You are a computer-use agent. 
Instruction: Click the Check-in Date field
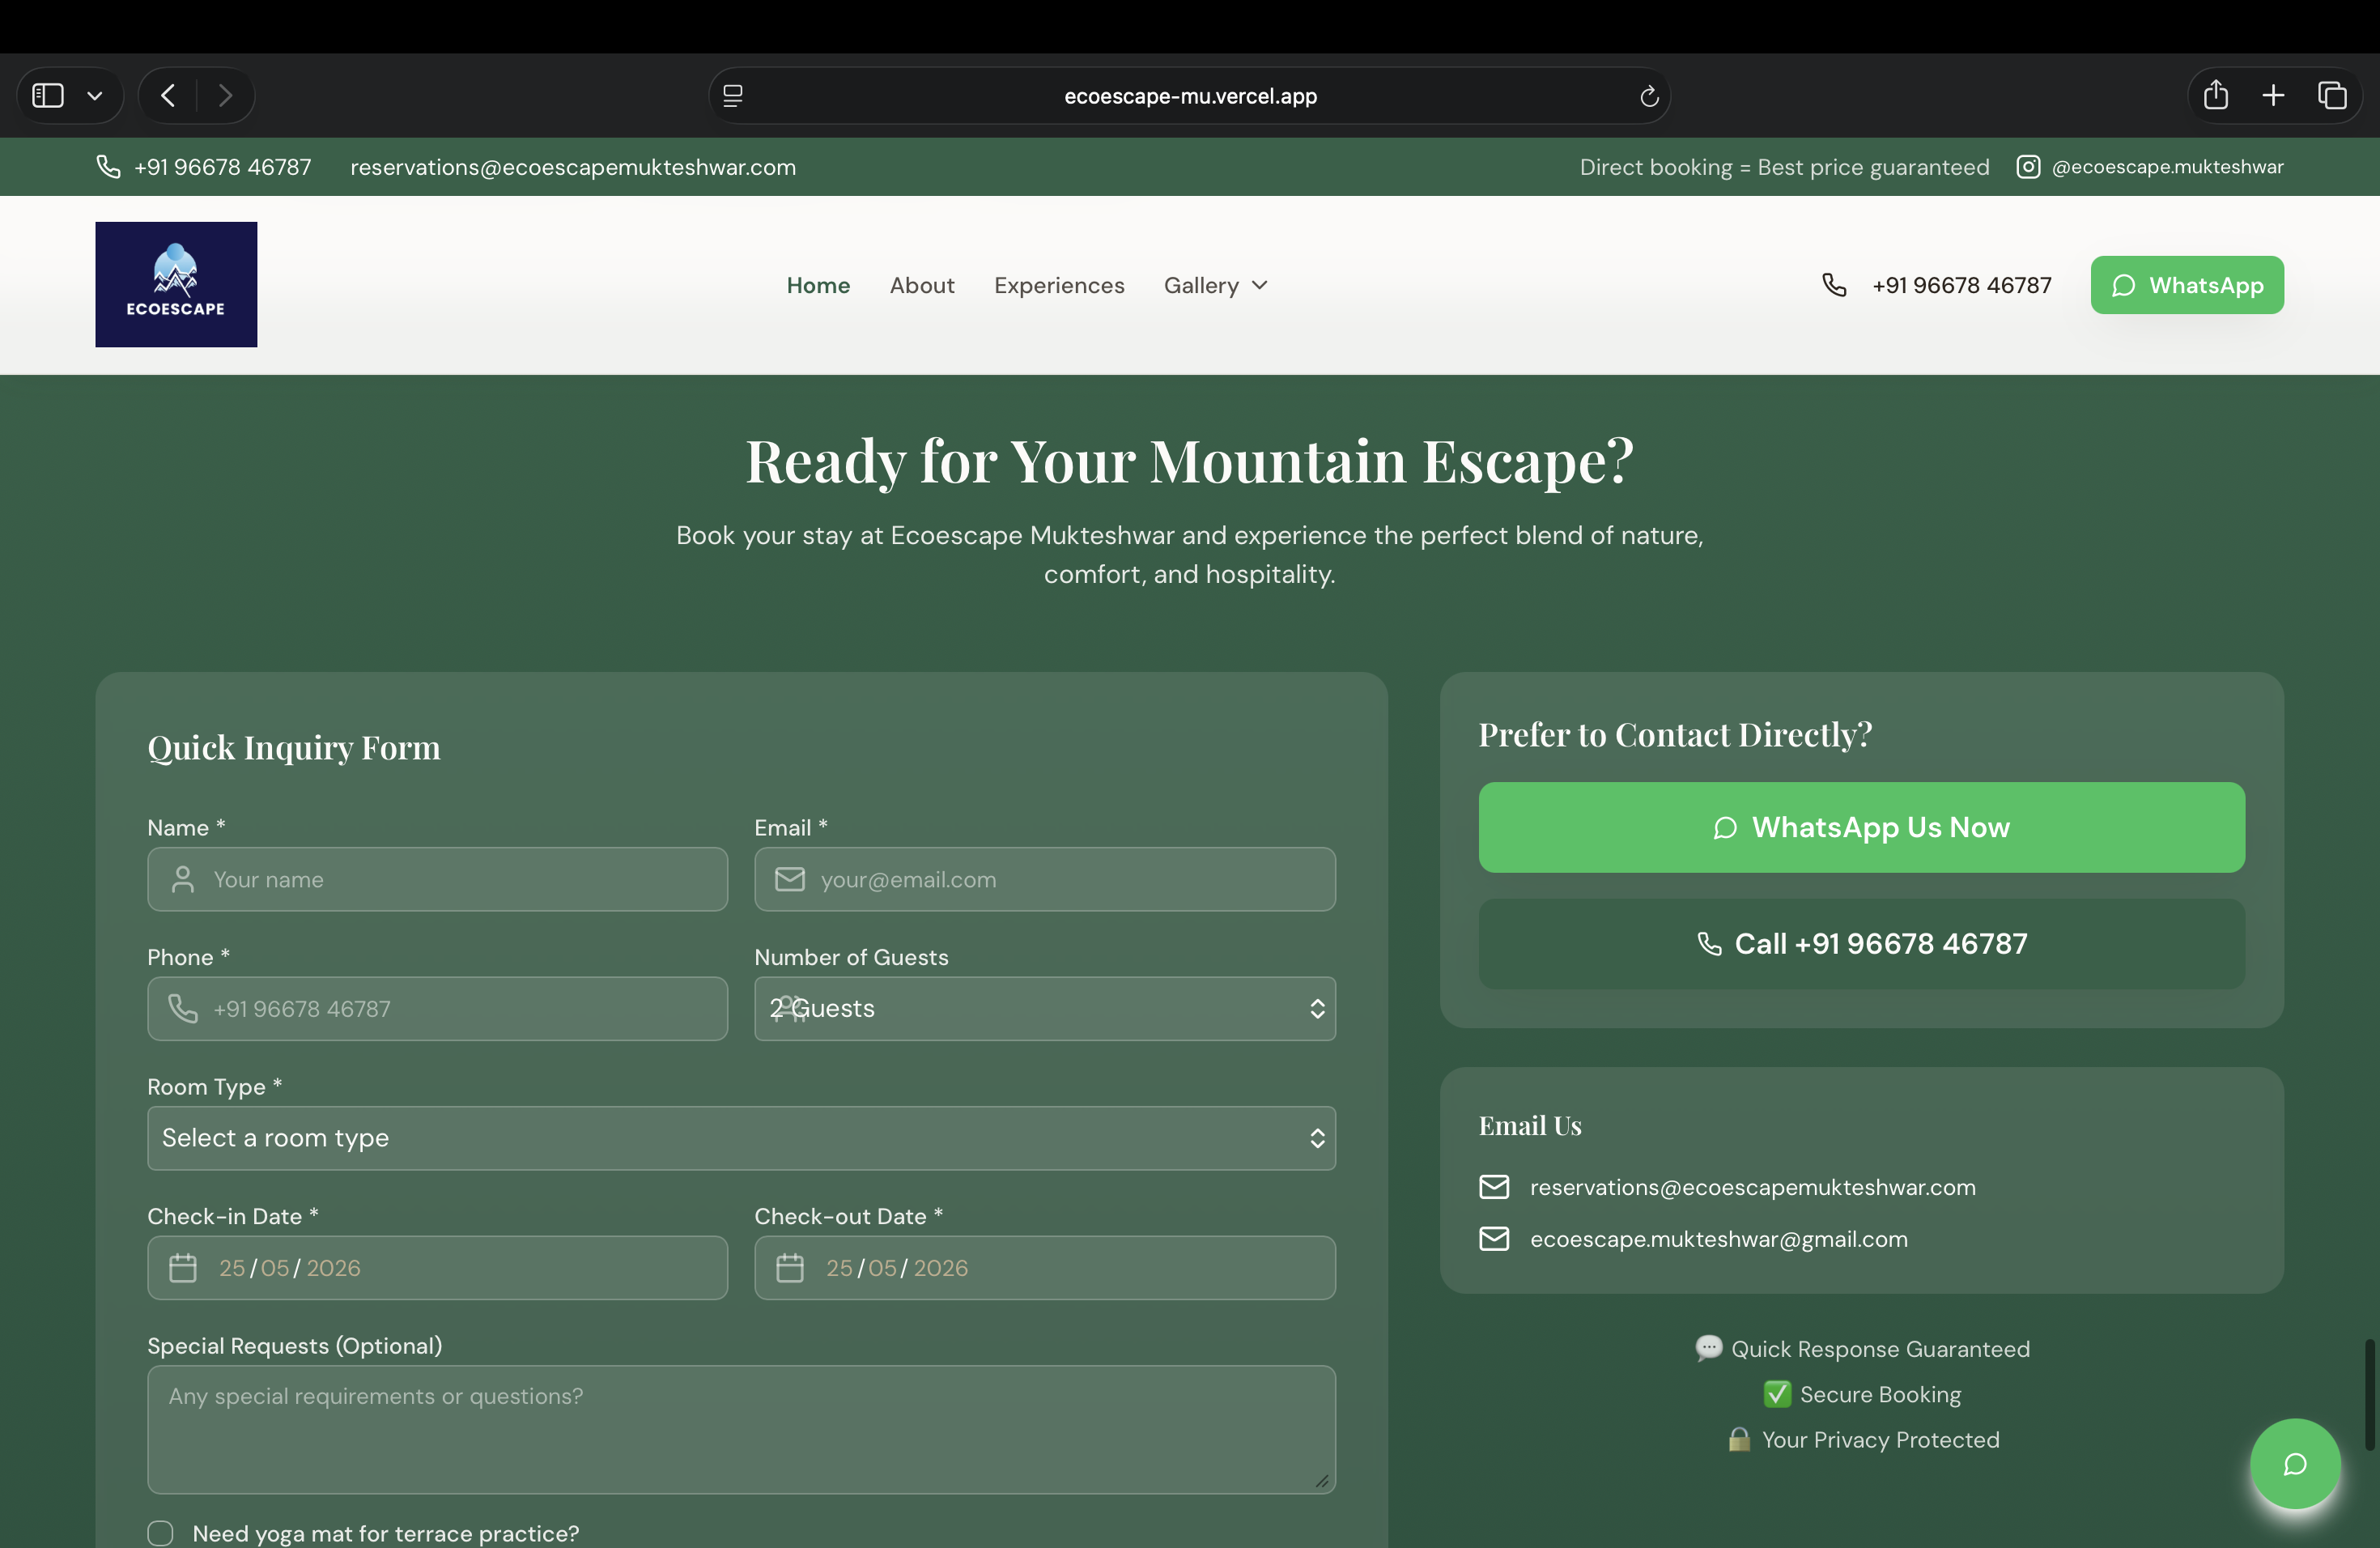(437, 1267)
